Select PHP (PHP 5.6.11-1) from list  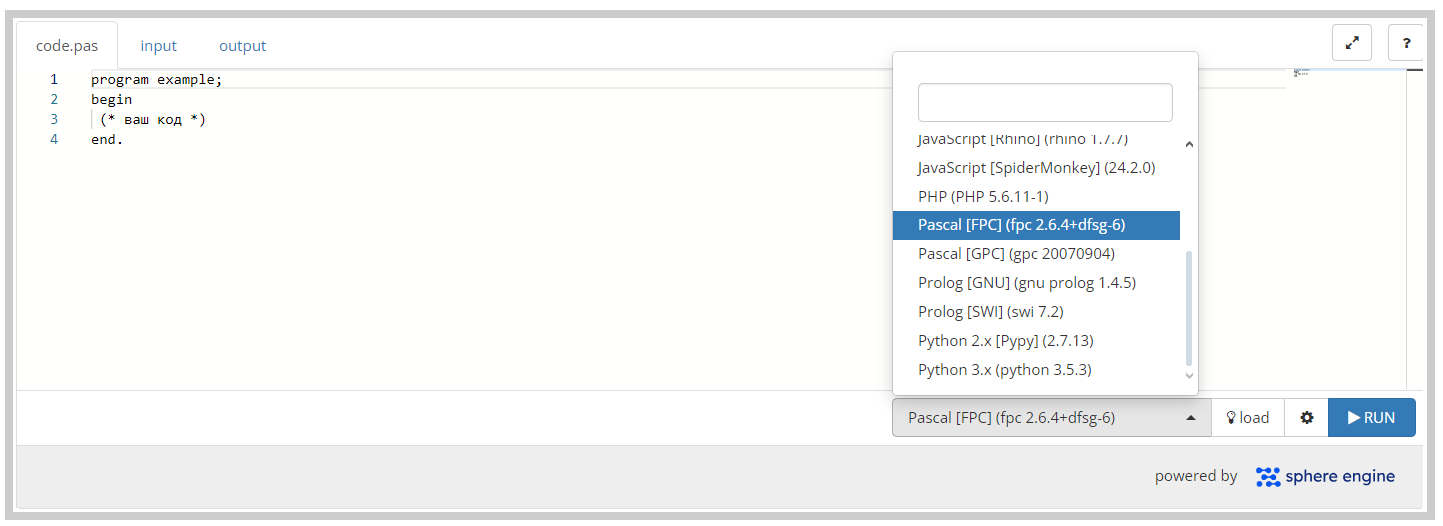(983, 196)
